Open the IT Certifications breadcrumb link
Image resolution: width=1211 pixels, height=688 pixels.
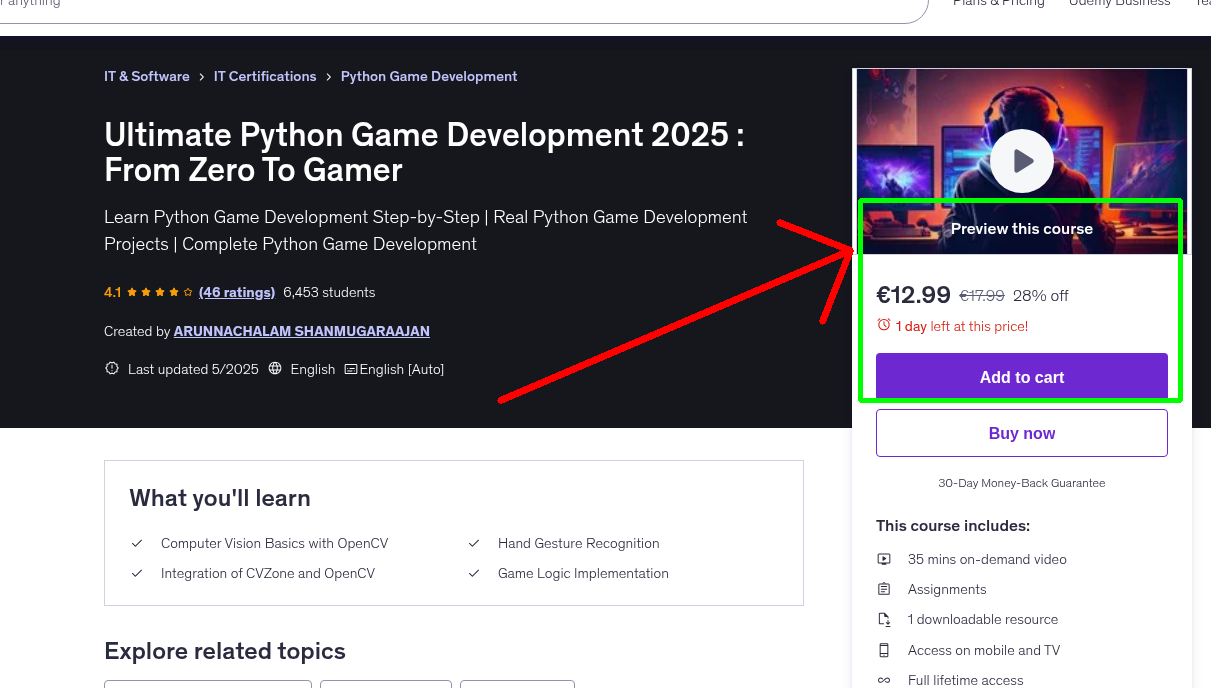(x=265, y=76)
